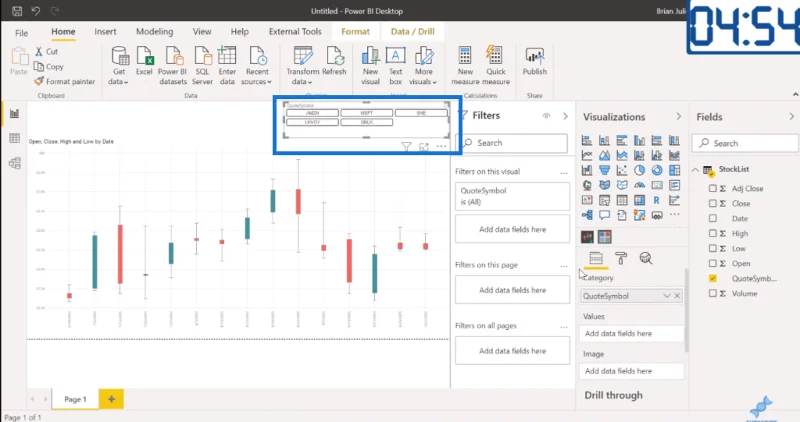Select the Q&A speech bubble visual icon
This screenshot has width=800, height=422.
click(x=605, y=215)
